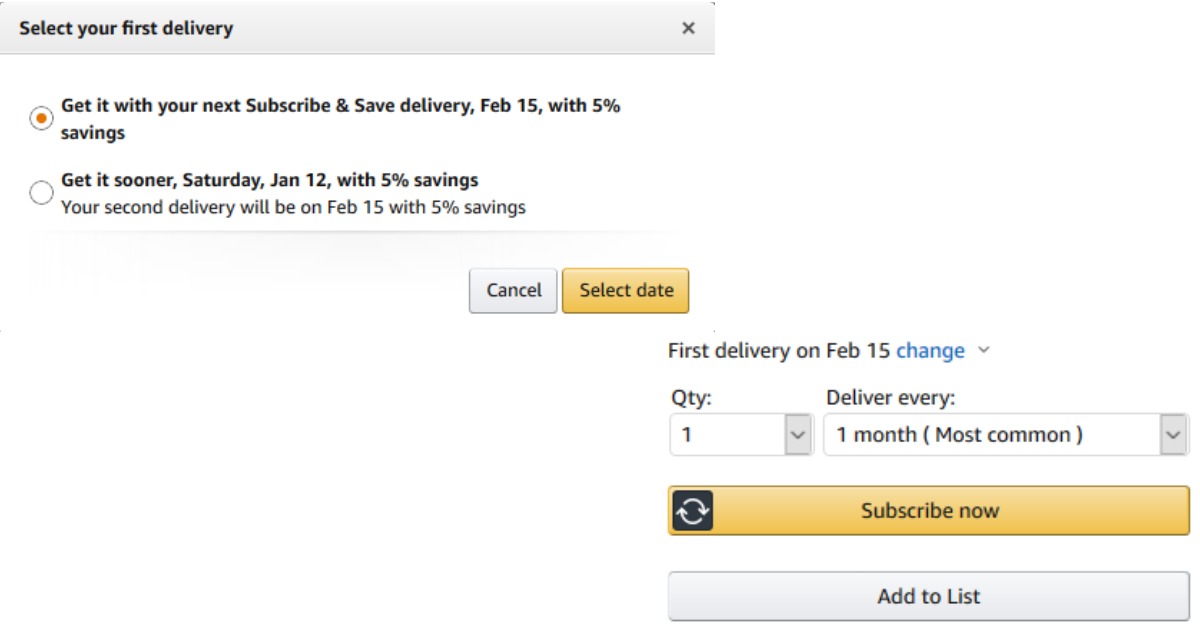The image size is (1200, 630).
Task: Click the Subscribe now button
Action: (x=929, y=511)
